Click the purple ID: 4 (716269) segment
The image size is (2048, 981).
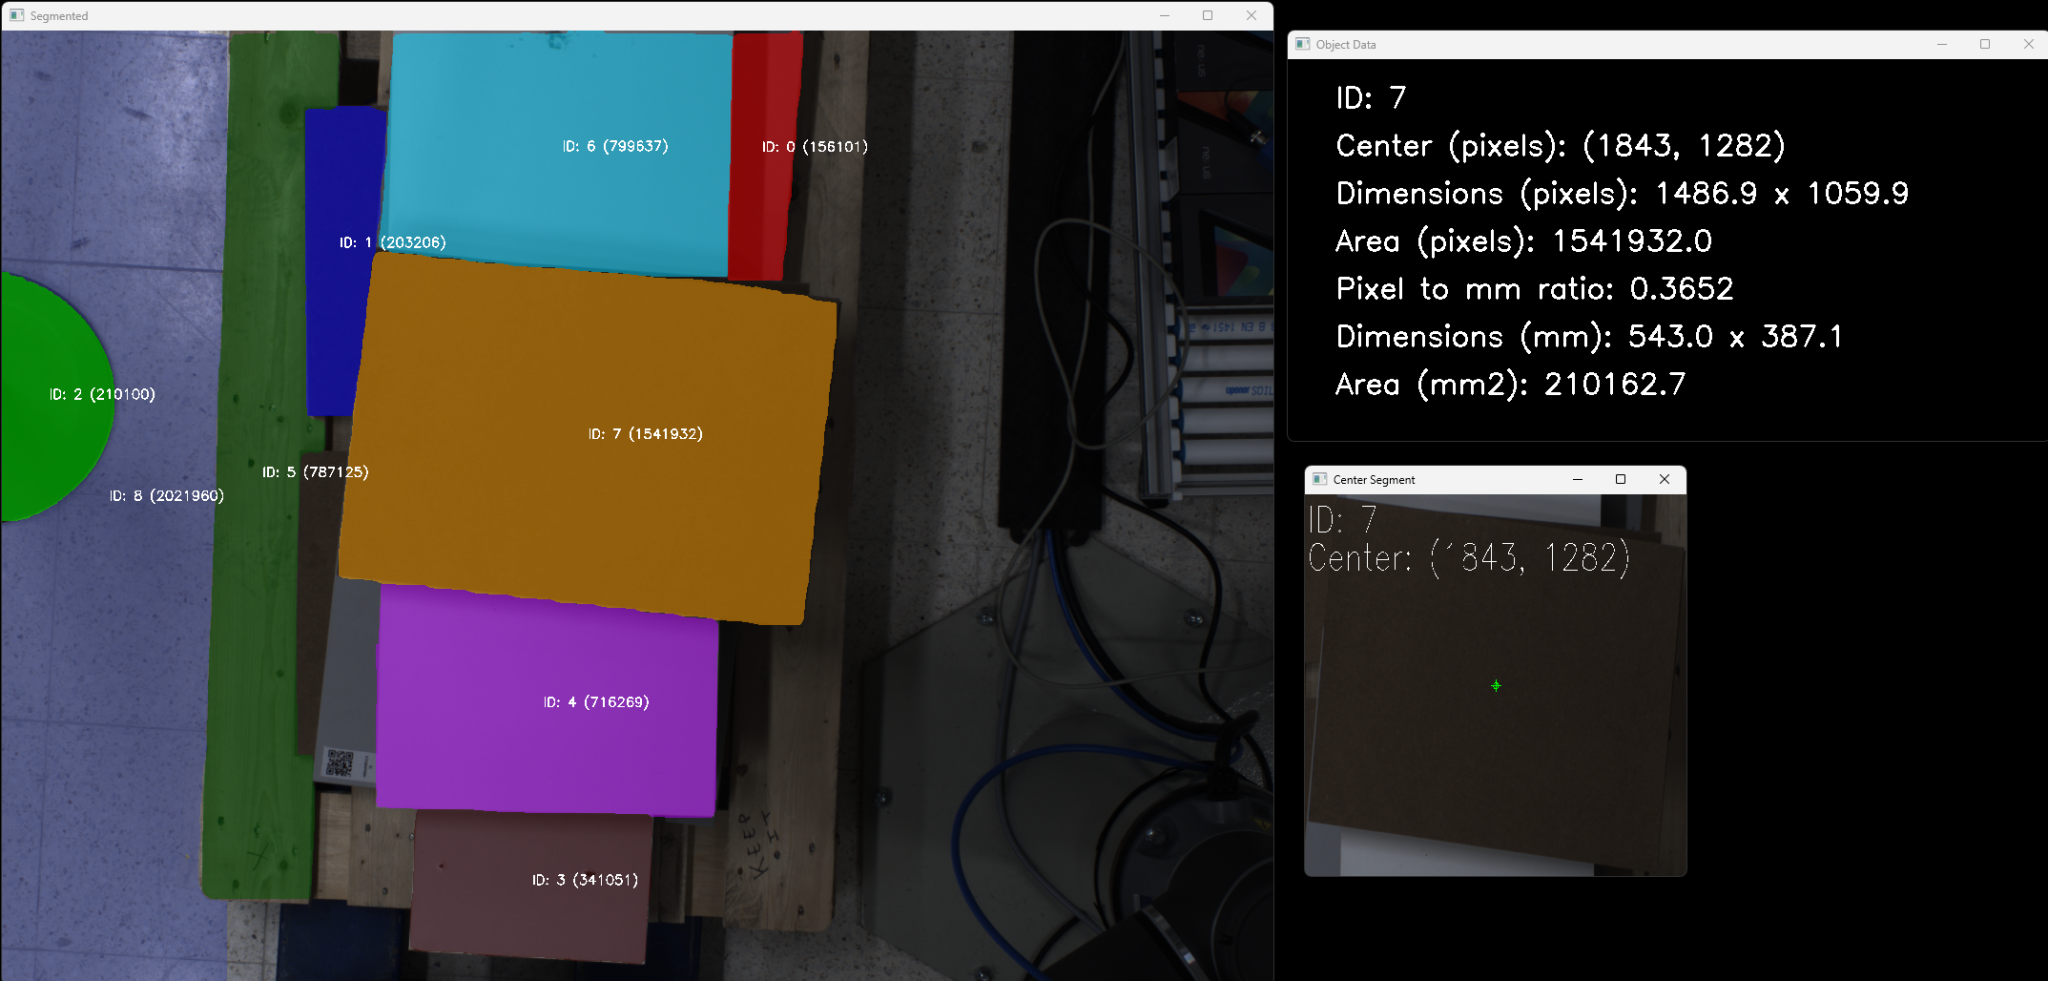[546, 700]
